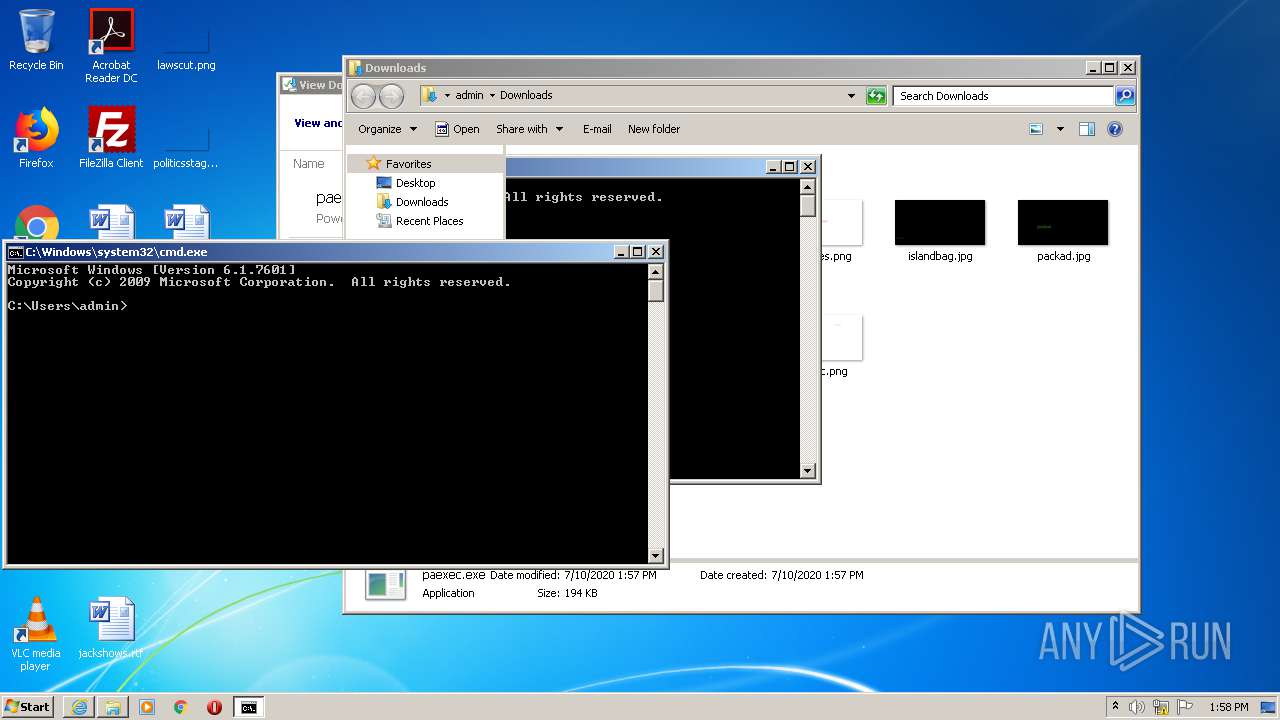
Task: Select Favorites in navigation pane
Action: point(408,164)
